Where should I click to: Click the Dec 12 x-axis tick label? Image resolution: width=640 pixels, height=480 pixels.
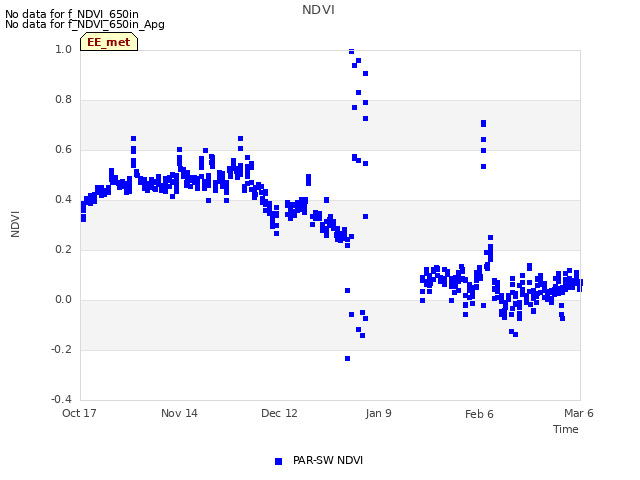coord(279,413)
